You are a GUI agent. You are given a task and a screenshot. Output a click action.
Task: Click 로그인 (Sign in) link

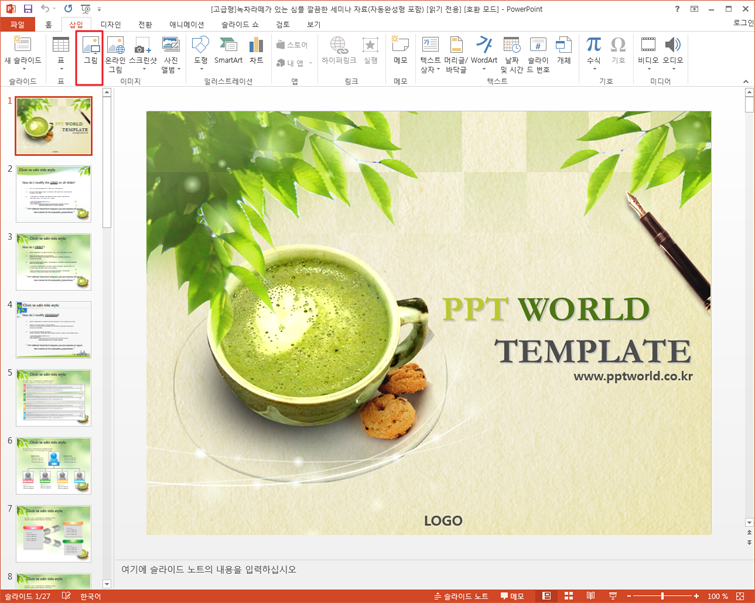[x=744, y=23]
